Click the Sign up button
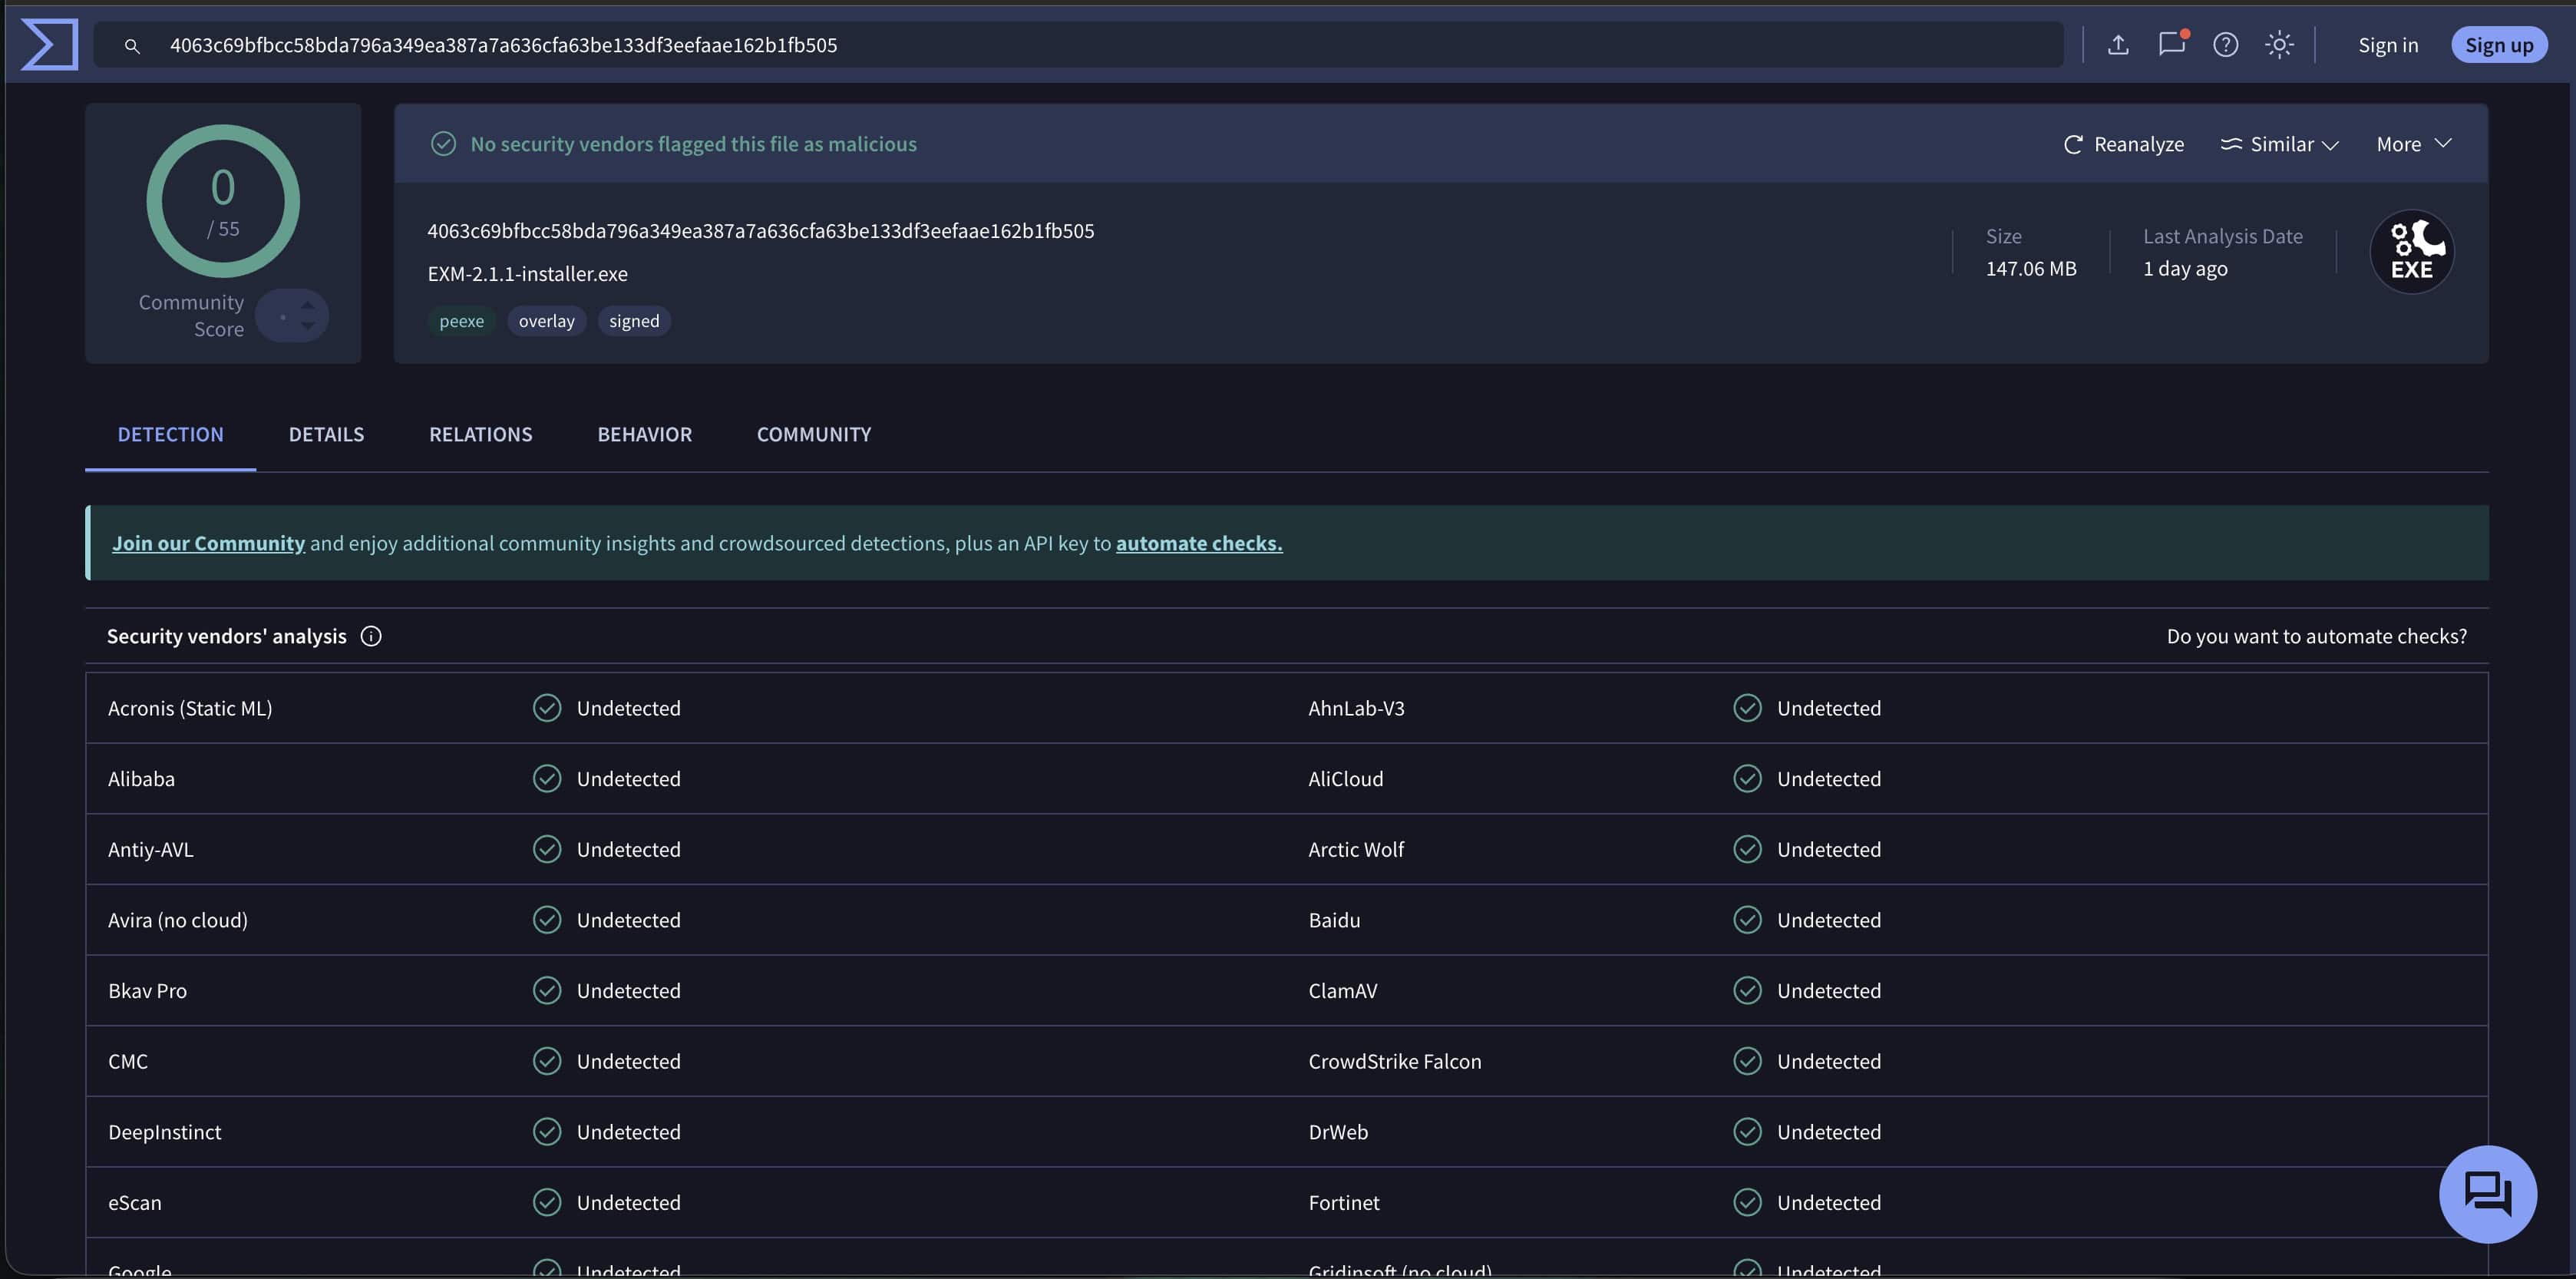The image size is (2576, 1279). [x=2499, y=45]
